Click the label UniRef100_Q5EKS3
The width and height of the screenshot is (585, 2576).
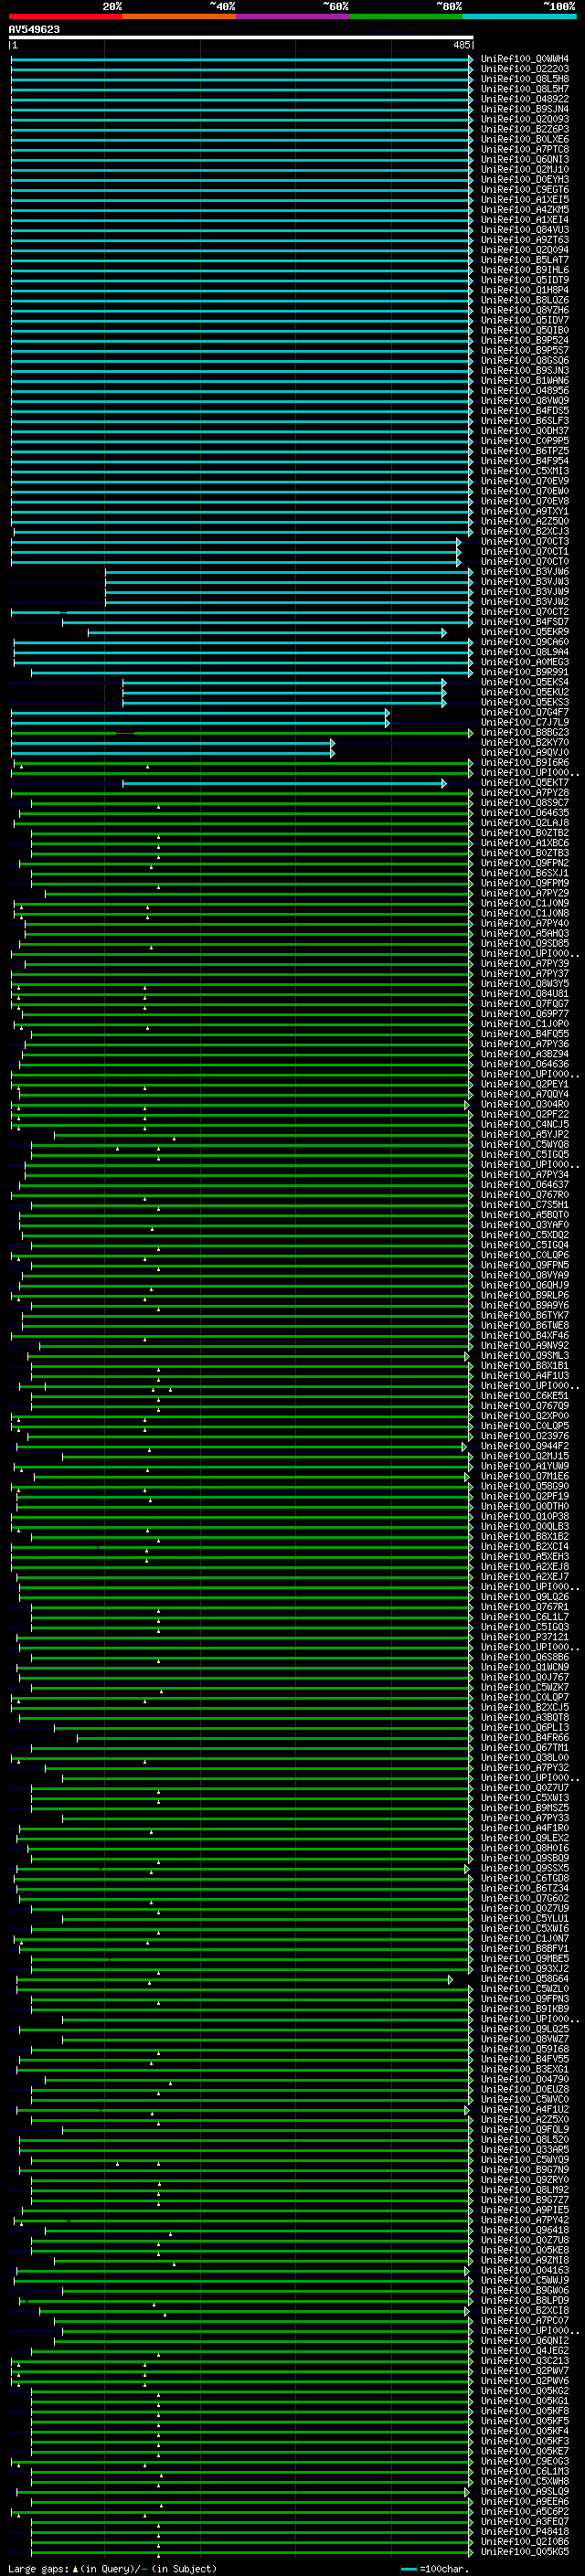pos(525,702)
